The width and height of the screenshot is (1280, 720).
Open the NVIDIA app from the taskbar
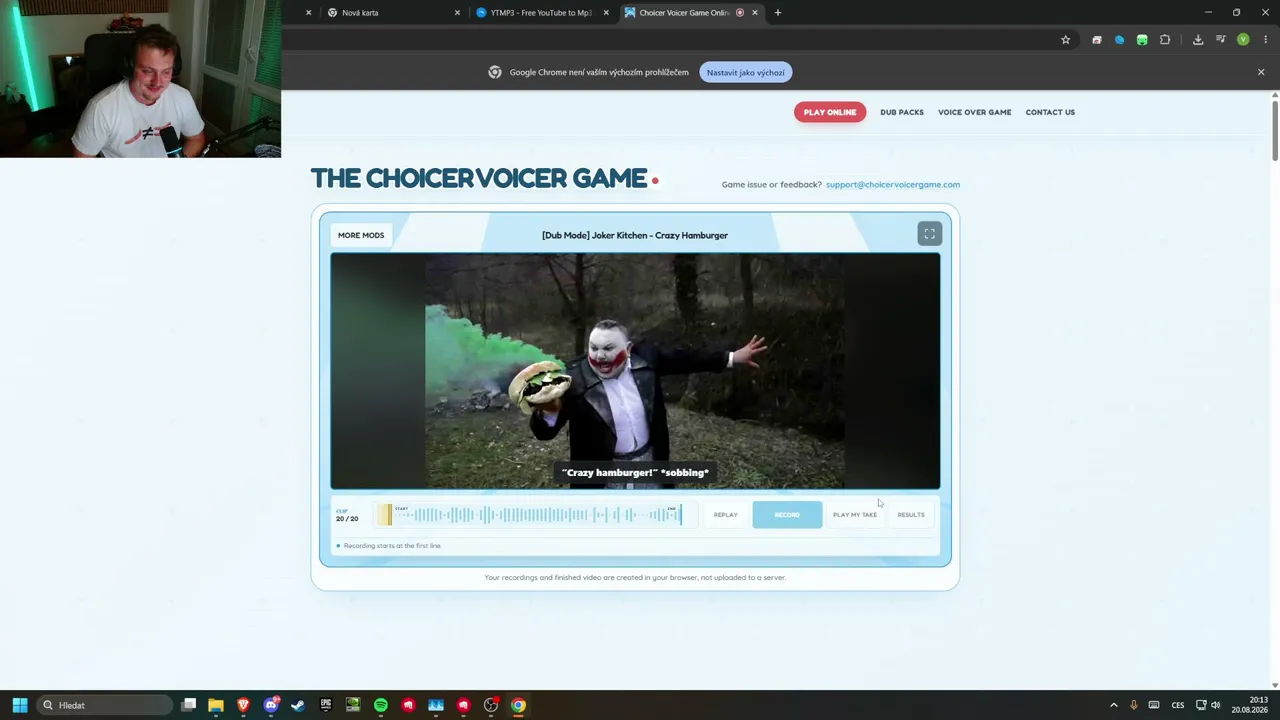coord(353,705)
